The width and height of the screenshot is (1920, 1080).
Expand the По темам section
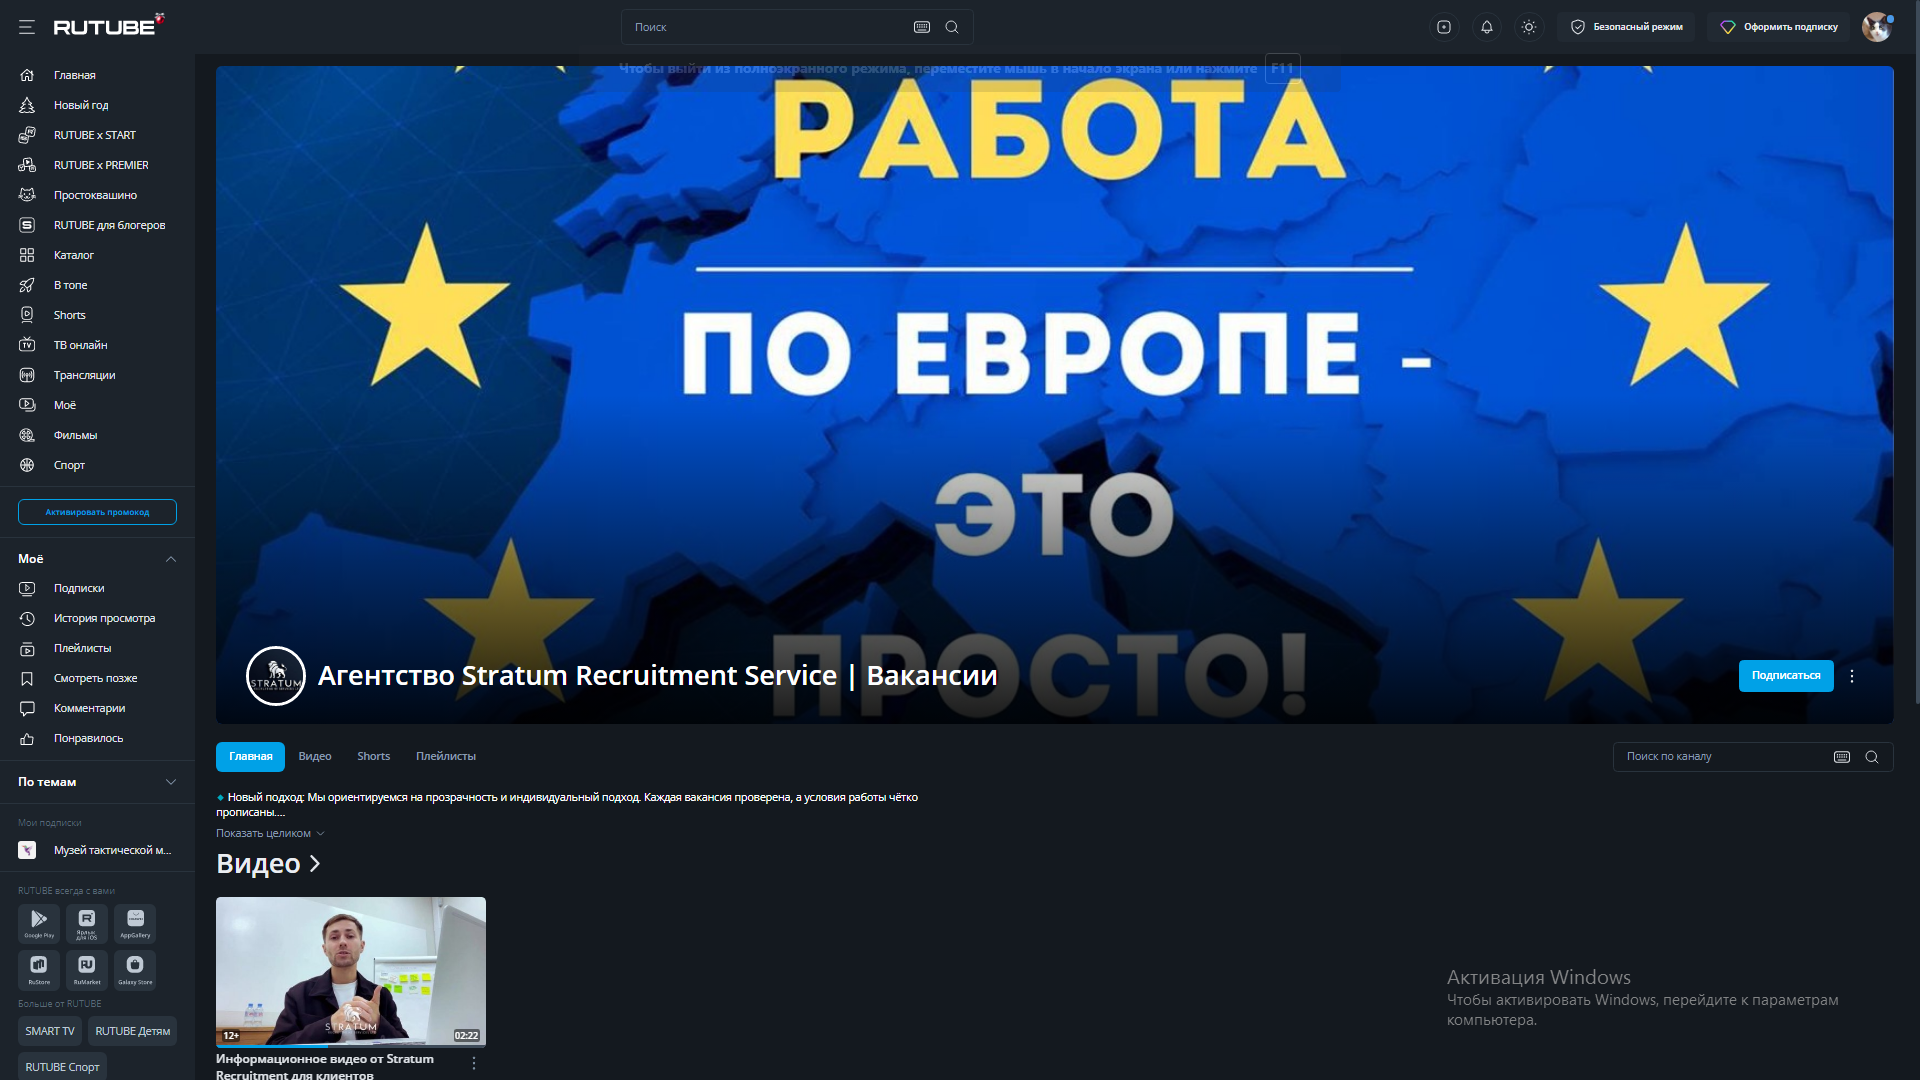point(171,782)
